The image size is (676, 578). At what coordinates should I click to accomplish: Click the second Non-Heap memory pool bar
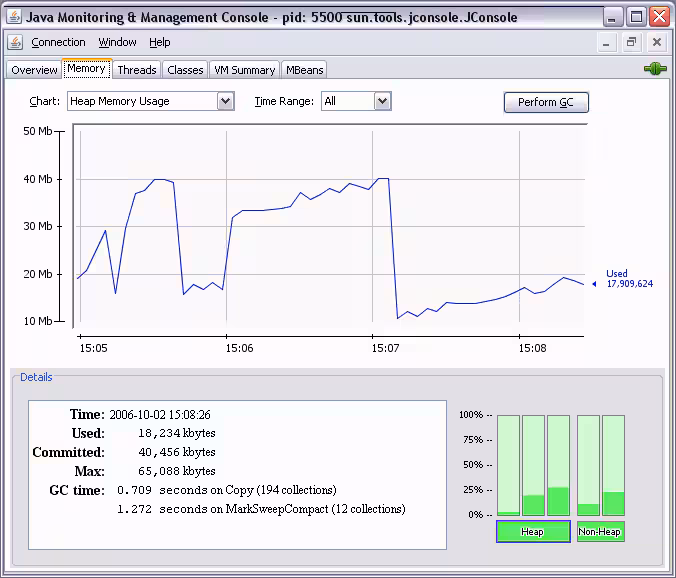point(613,465)
